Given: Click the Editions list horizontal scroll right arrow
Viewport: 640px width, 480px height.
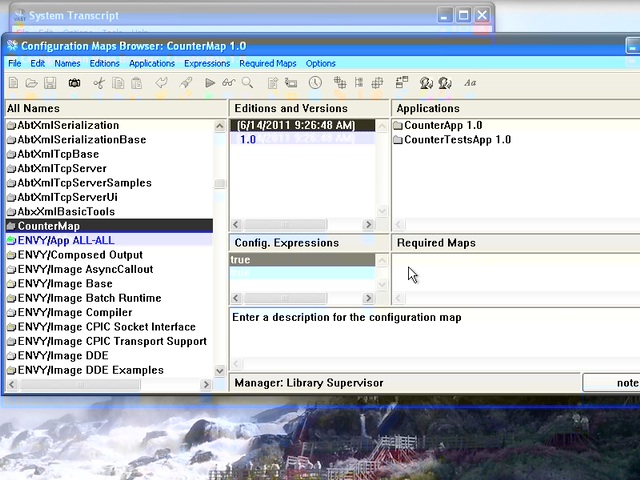Looking at the screenshot, I should point(369,224).
